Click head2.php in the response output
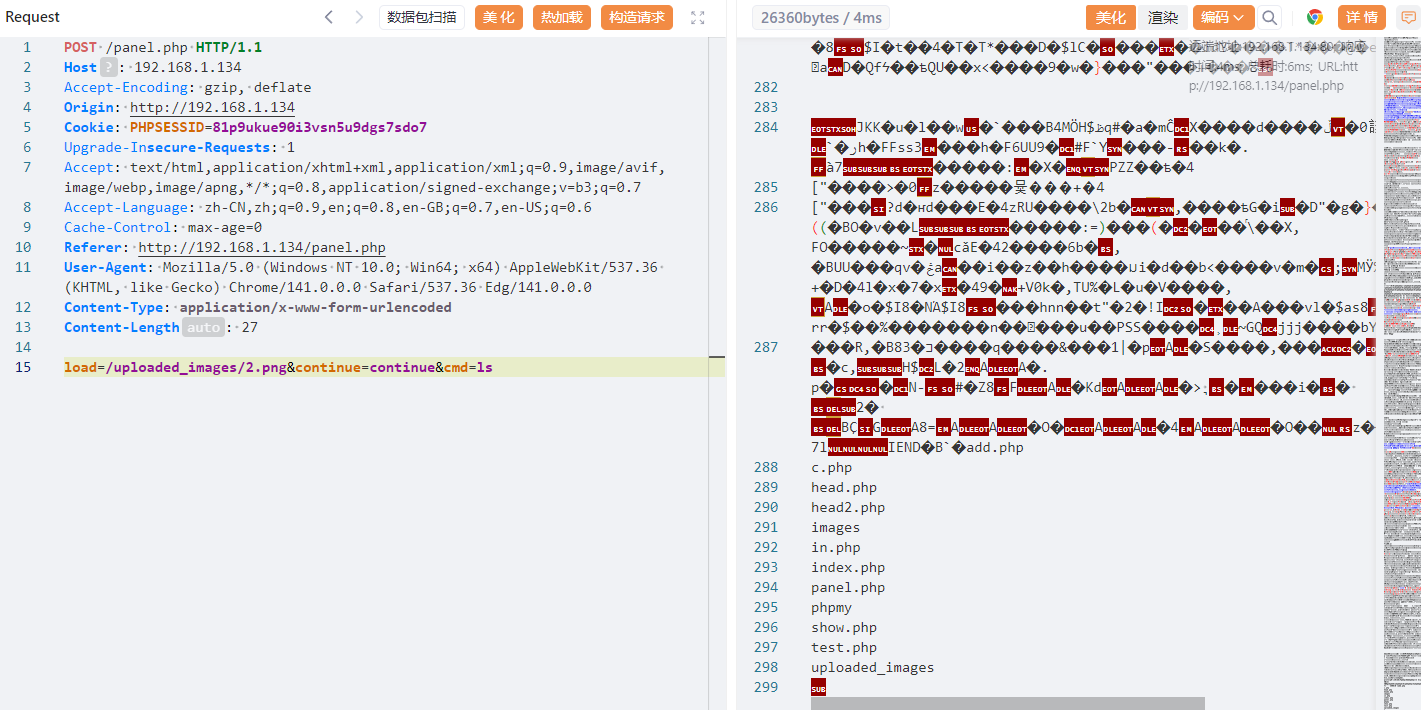The width and height of the screenshot is (1421, 710). pos(848,507)
